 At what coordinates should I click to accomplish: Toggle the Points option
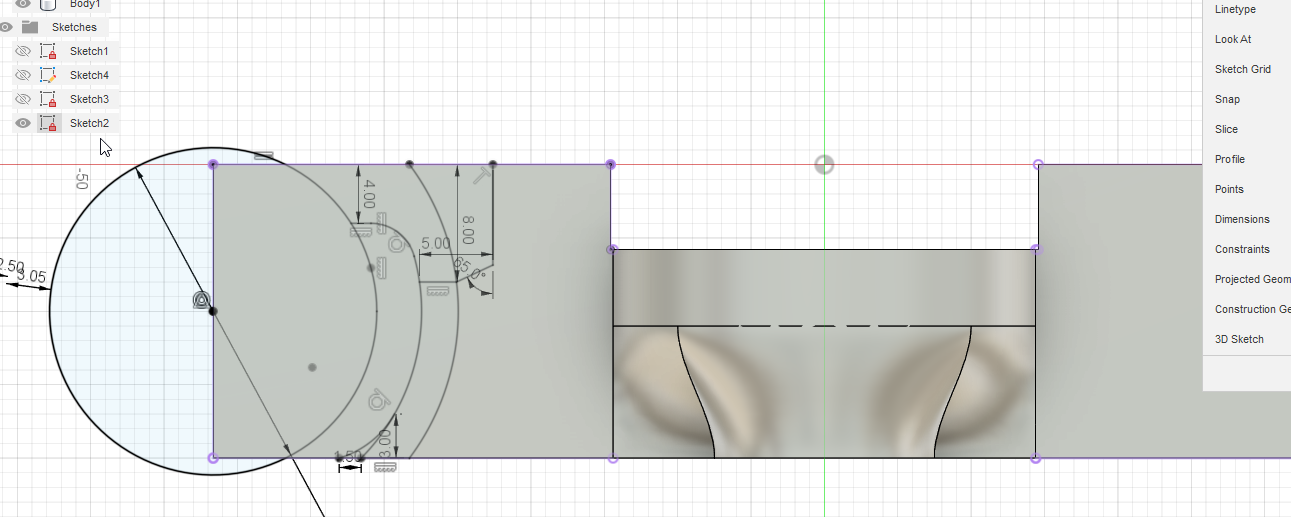tap(1229, 189)
